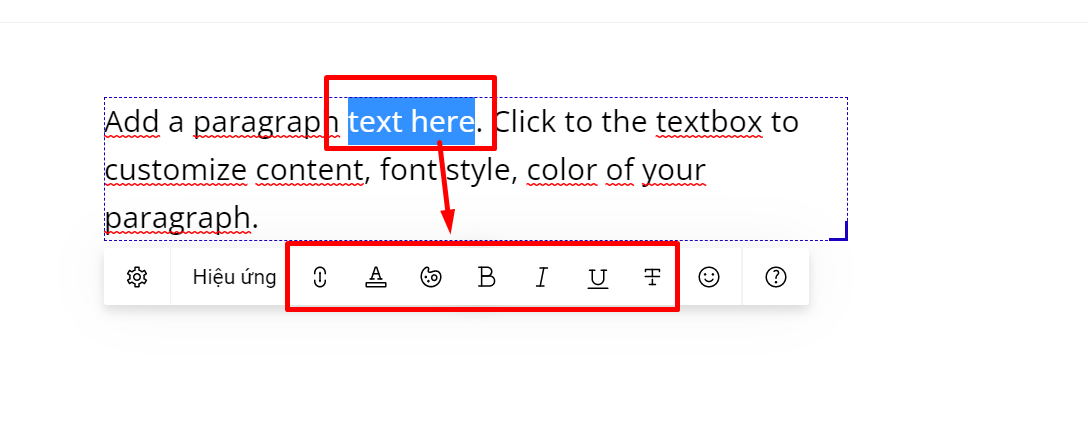Viewport: 1088px width, 429px height.
Task: Toggle bold formatting
Action: pyautogui.click(x=487, y=277)
